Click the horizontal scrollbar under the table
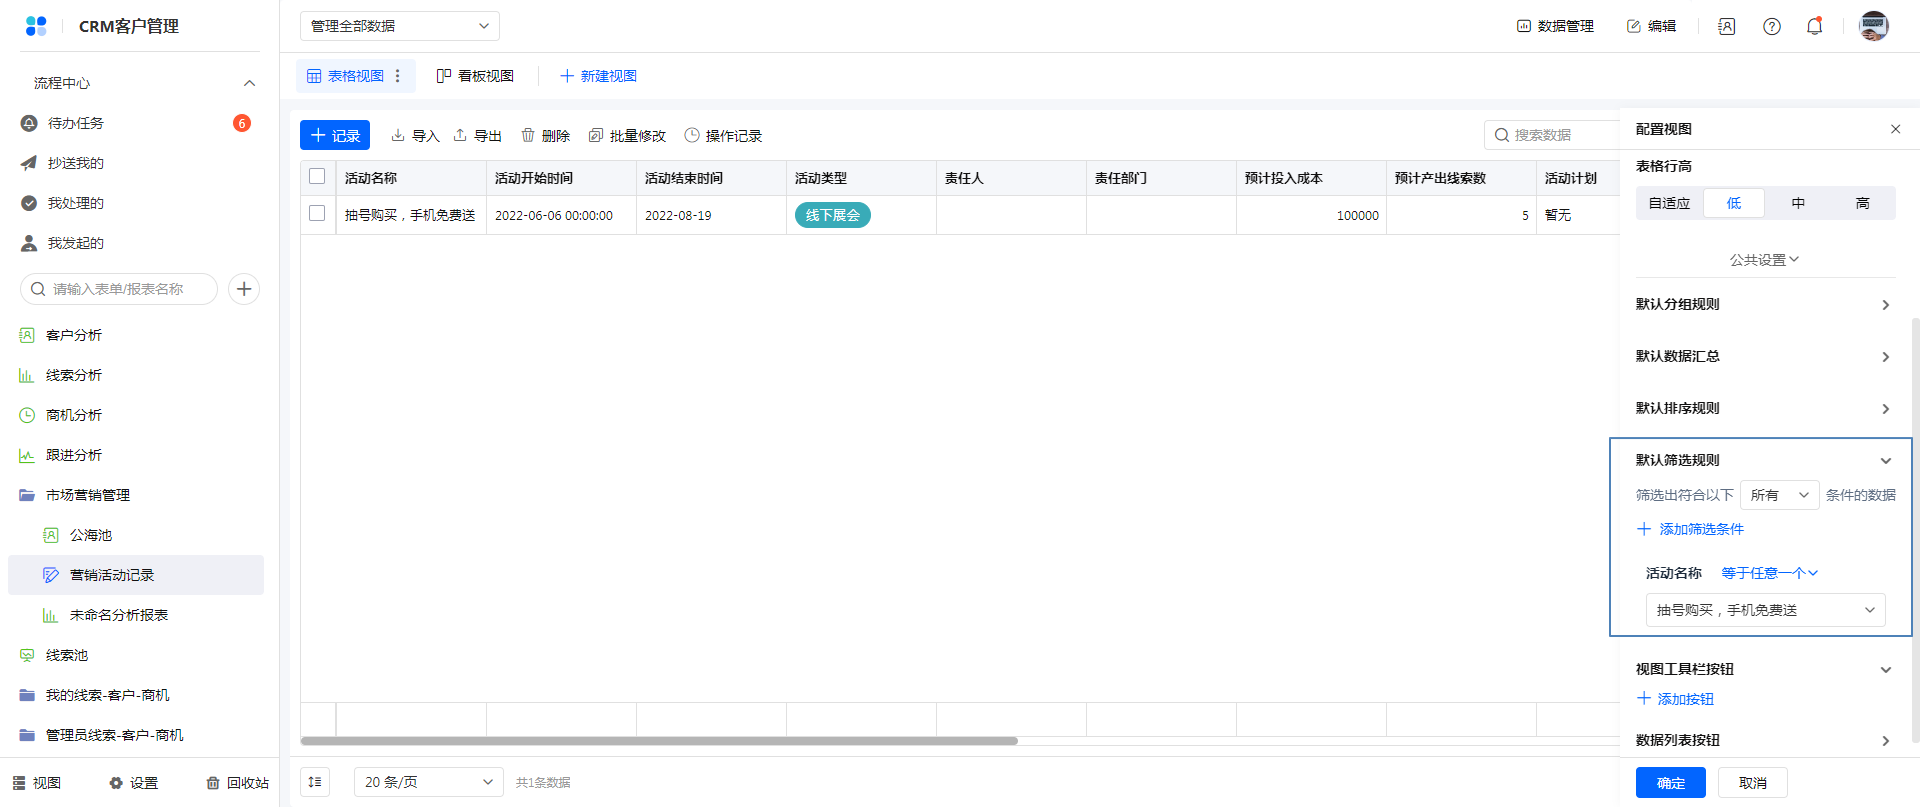The height and width of the screenshot is (807, 1920). coord(658,741)
